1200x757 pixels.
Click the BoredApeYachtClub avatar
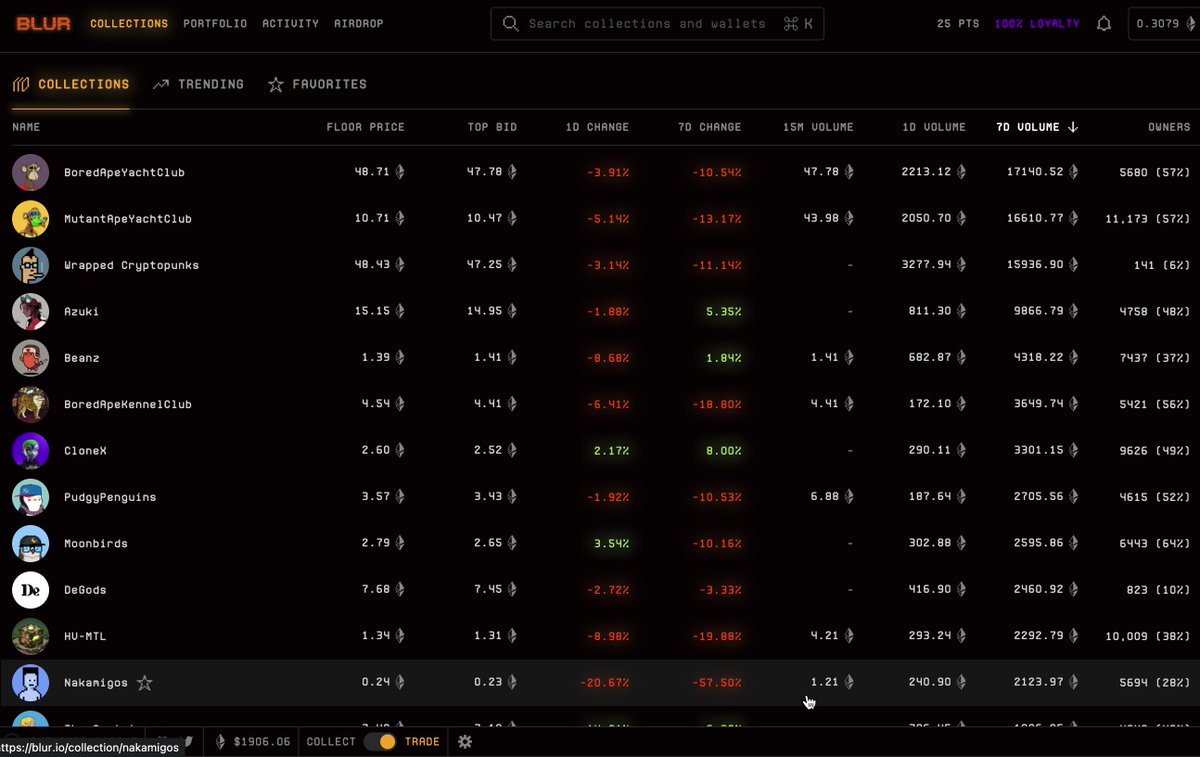(30, 172)
